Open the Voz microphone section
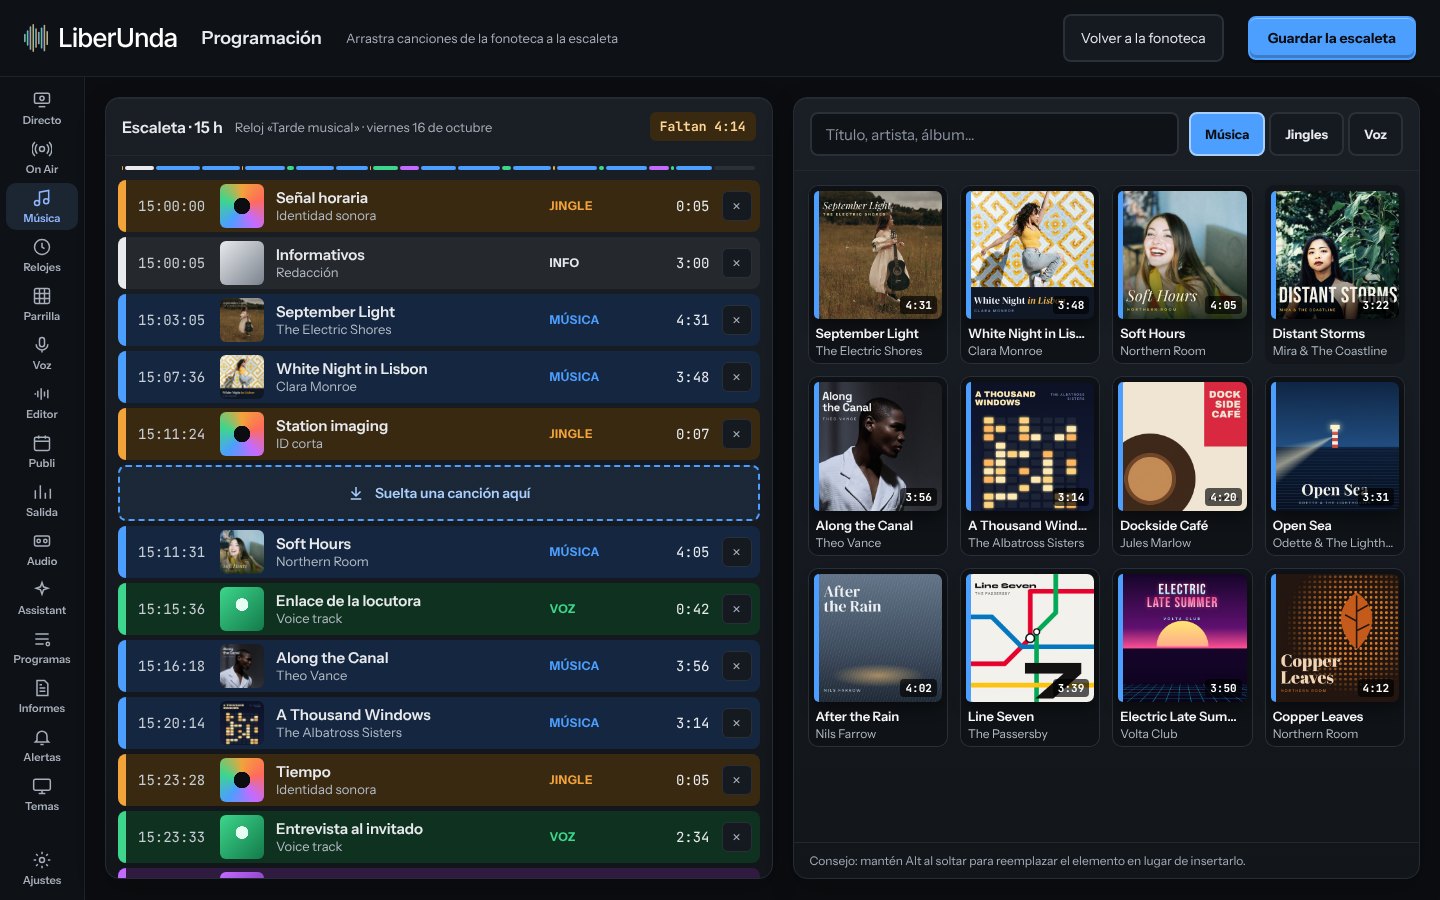The width and height of the screenshot is (1440, 900). point(42,353)
